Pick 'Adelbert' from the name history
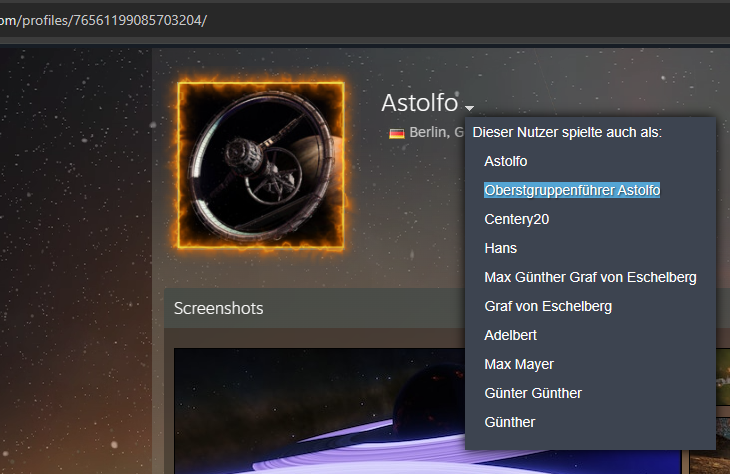Screen dimensions: 730x474 click(510, 335)
